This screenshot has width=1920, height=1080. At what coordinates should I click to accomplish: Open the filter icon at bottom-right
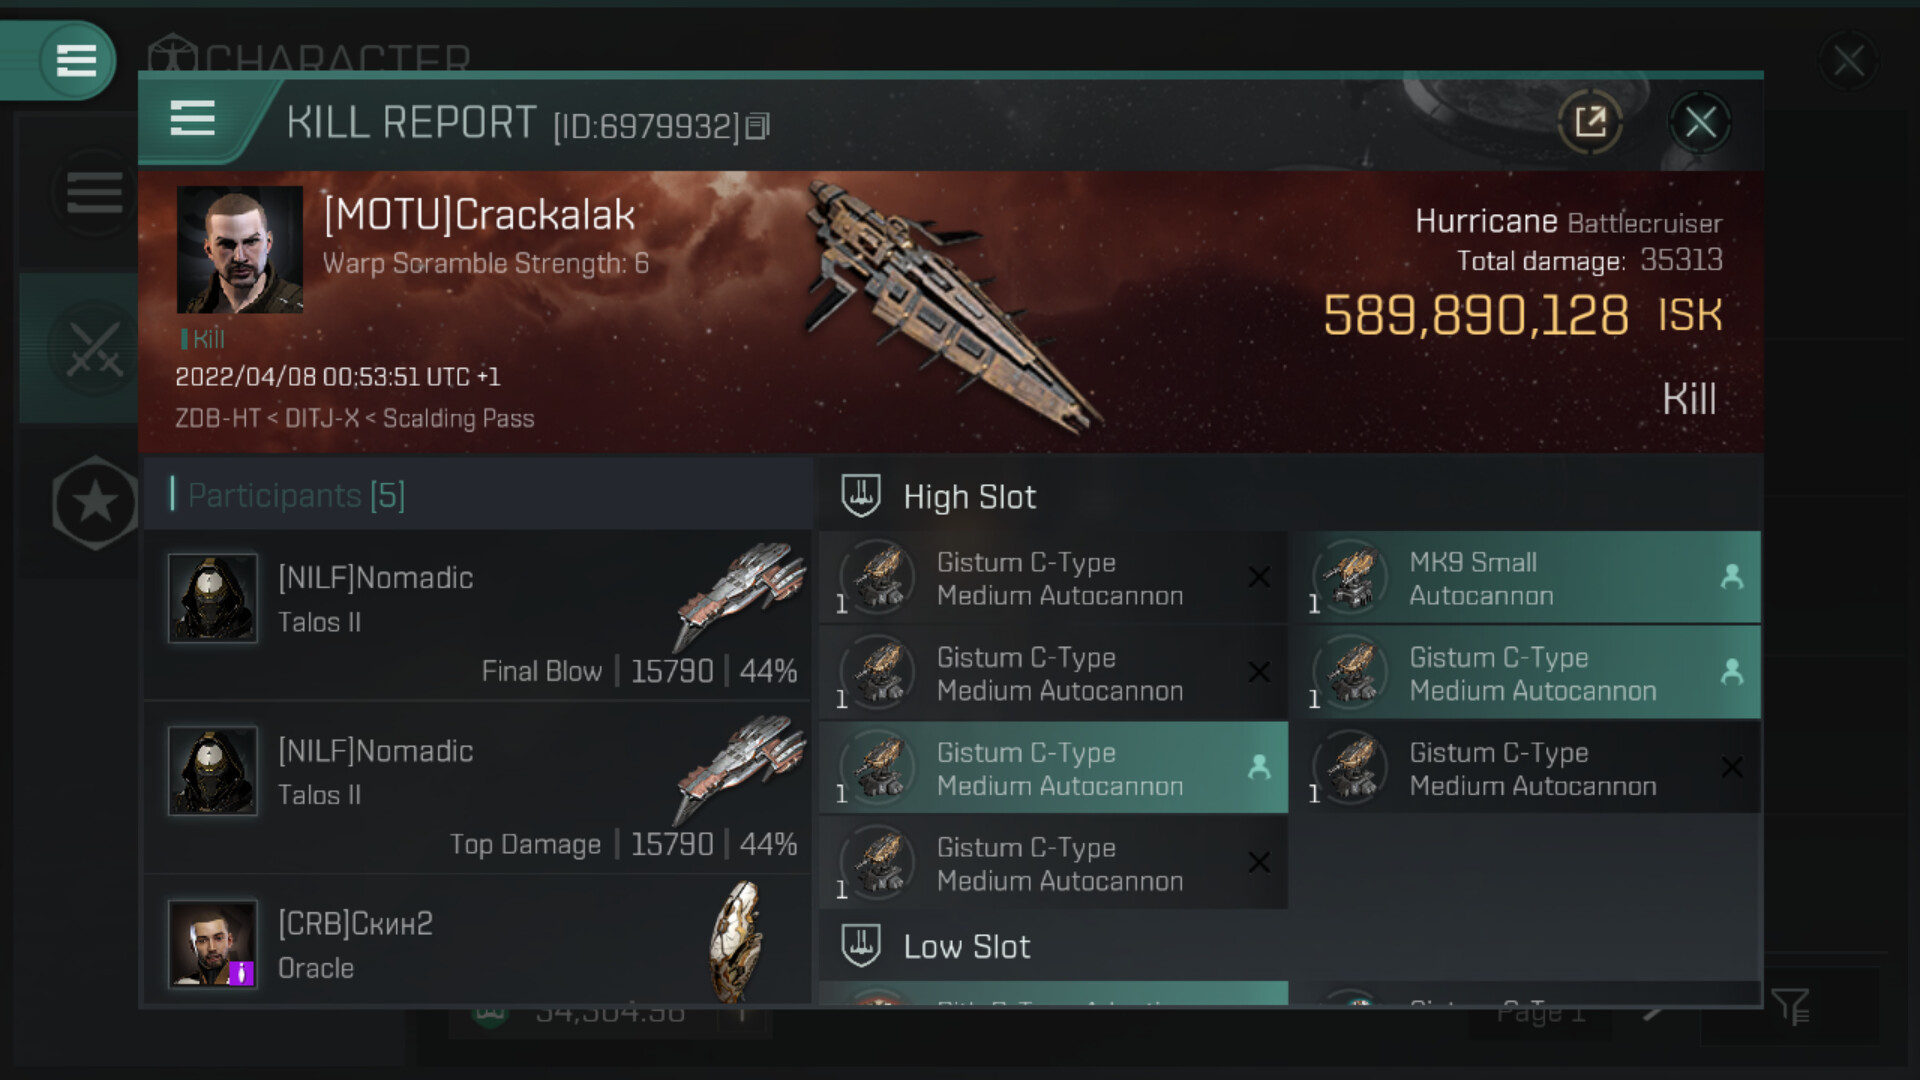point(1790,1007)
